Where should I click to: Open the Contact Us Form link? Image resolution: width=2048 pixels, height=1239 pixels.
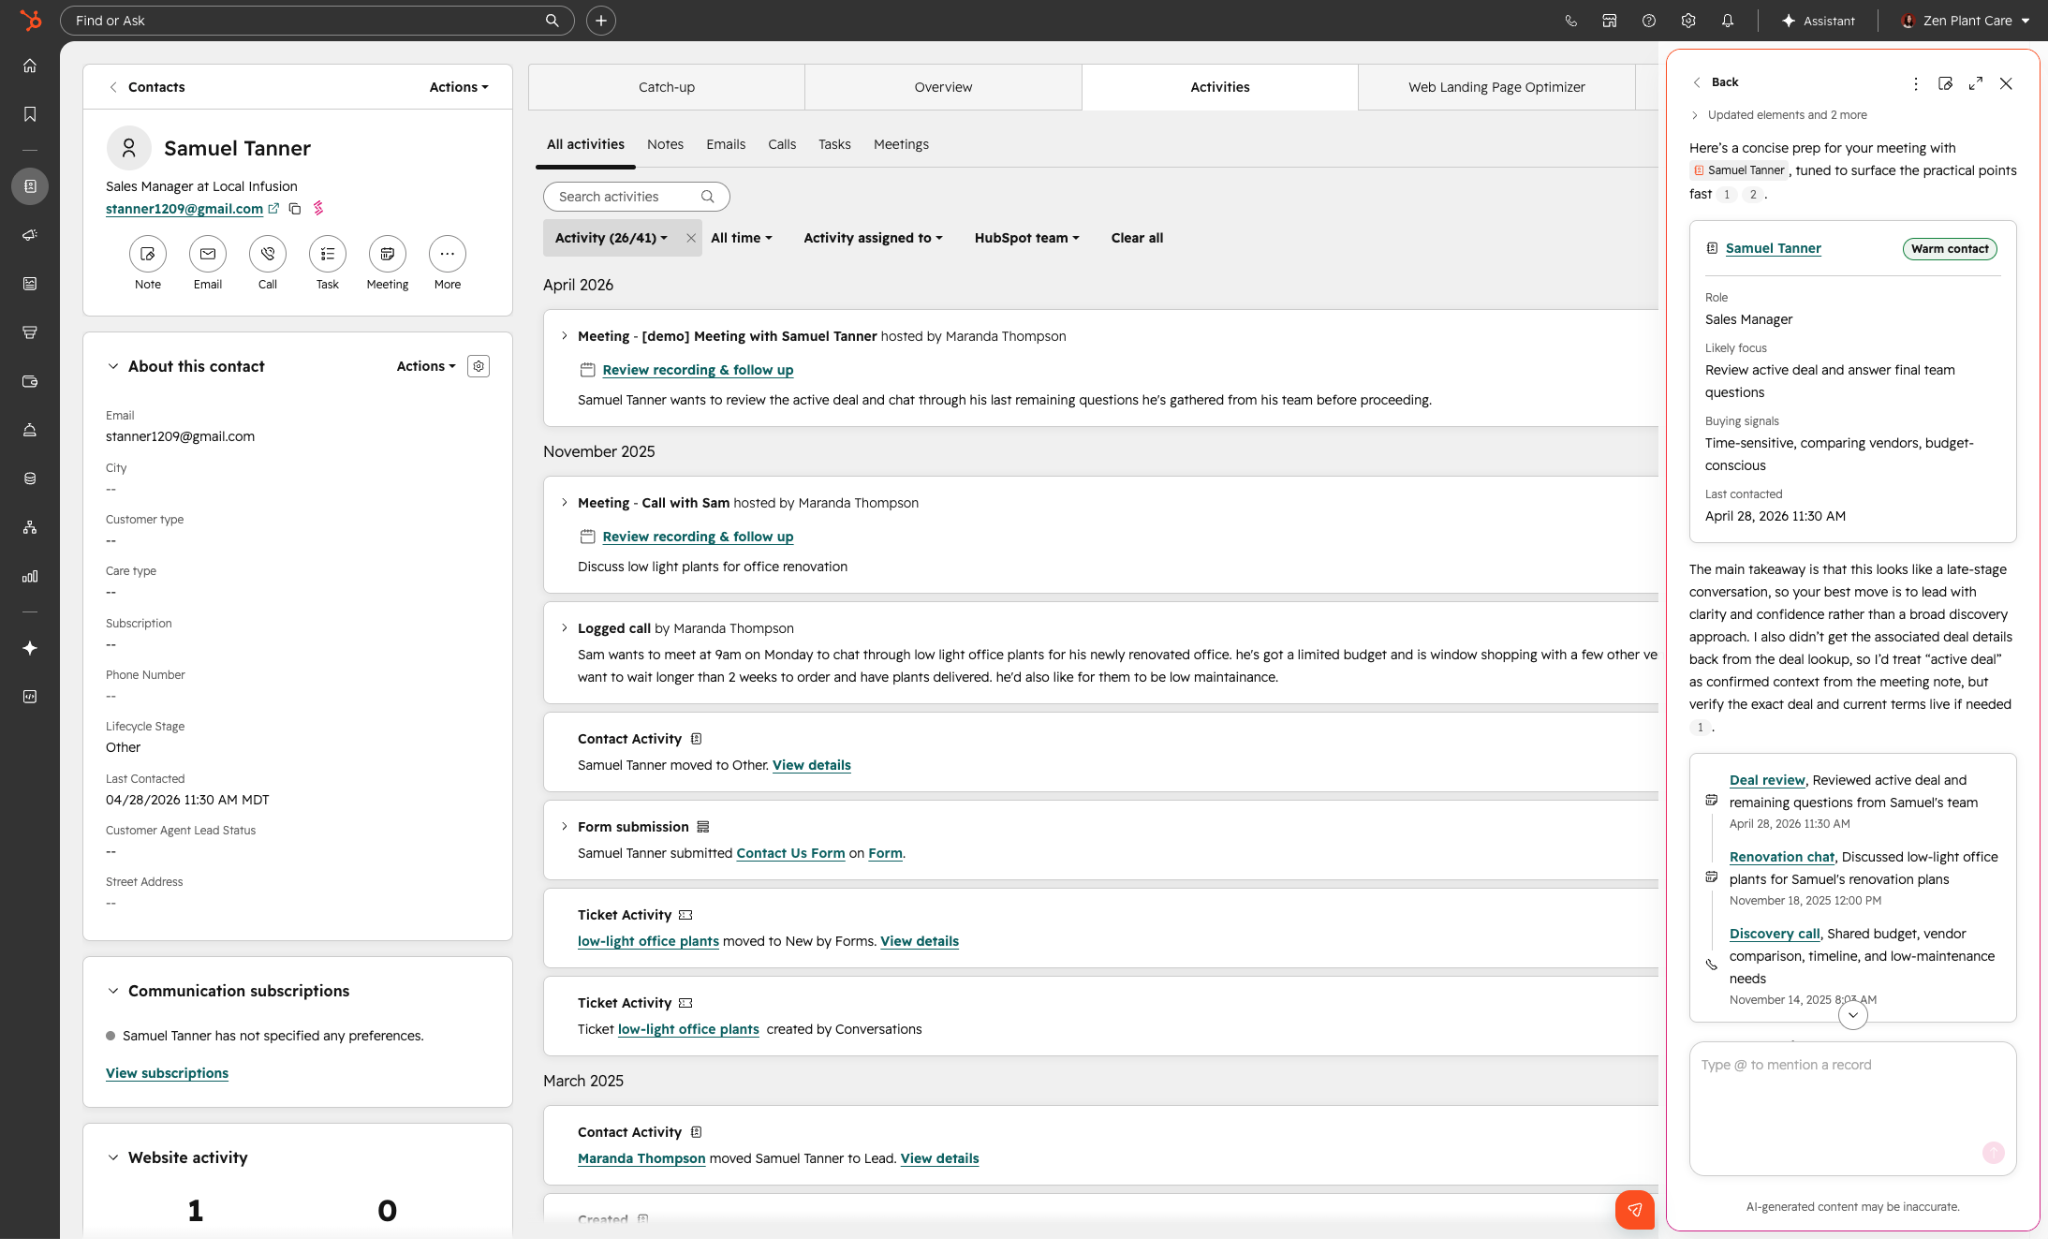tap(790, 853)
